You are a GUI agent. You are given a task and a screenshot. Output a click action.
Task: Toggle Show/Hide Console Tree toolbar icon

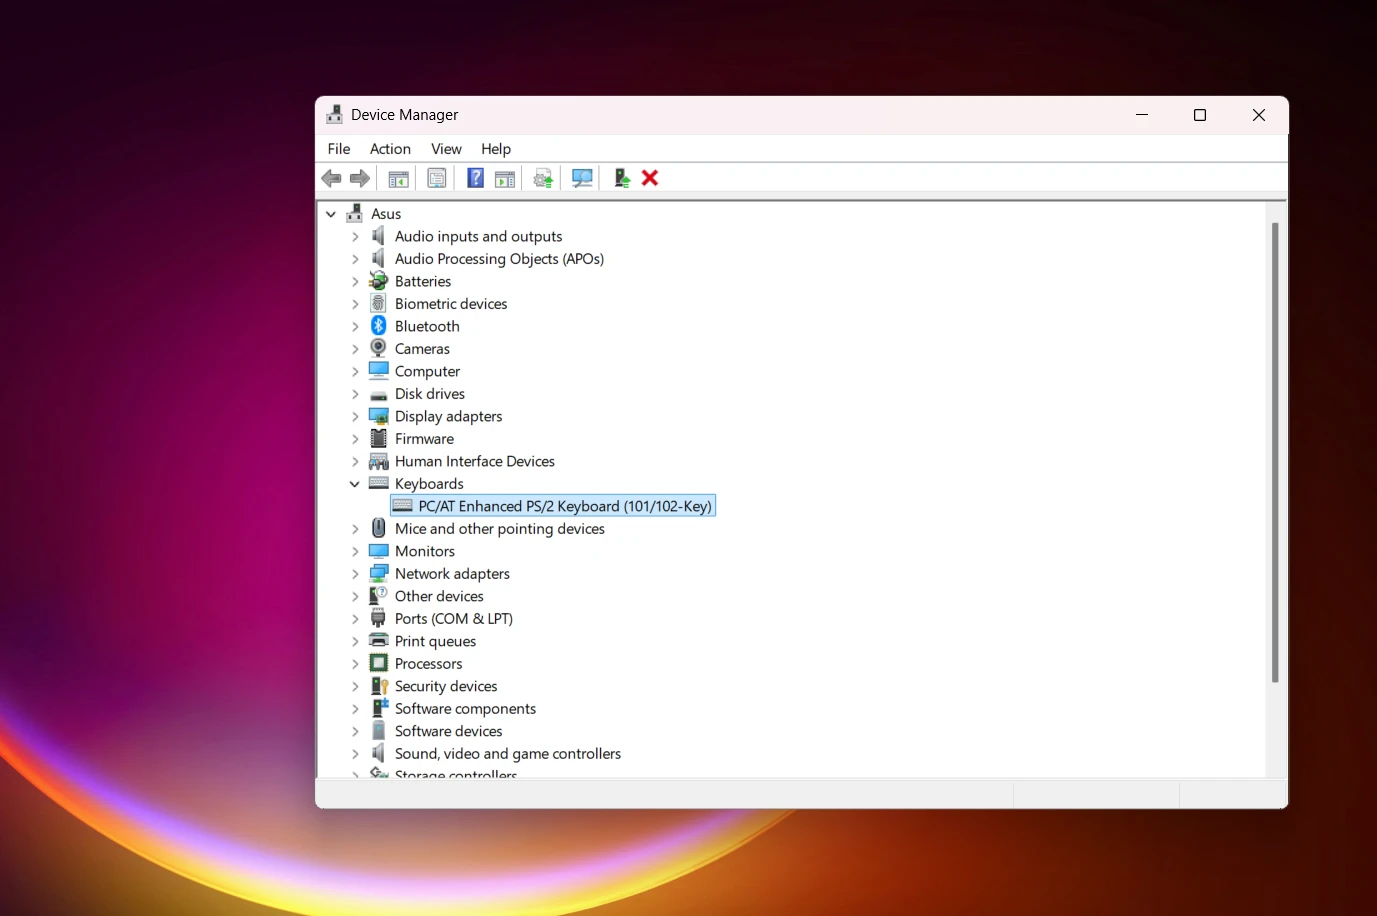(398, 178)
